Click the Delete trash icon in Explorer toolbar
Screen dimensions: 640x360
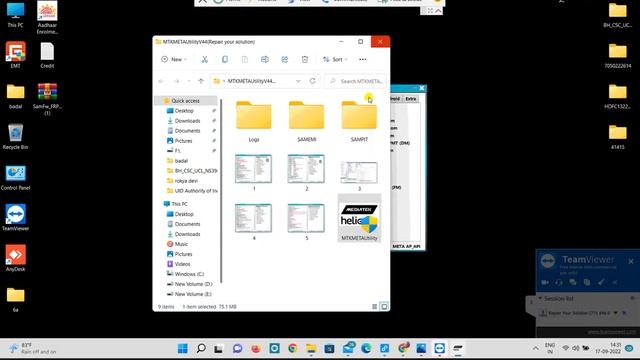304,60
